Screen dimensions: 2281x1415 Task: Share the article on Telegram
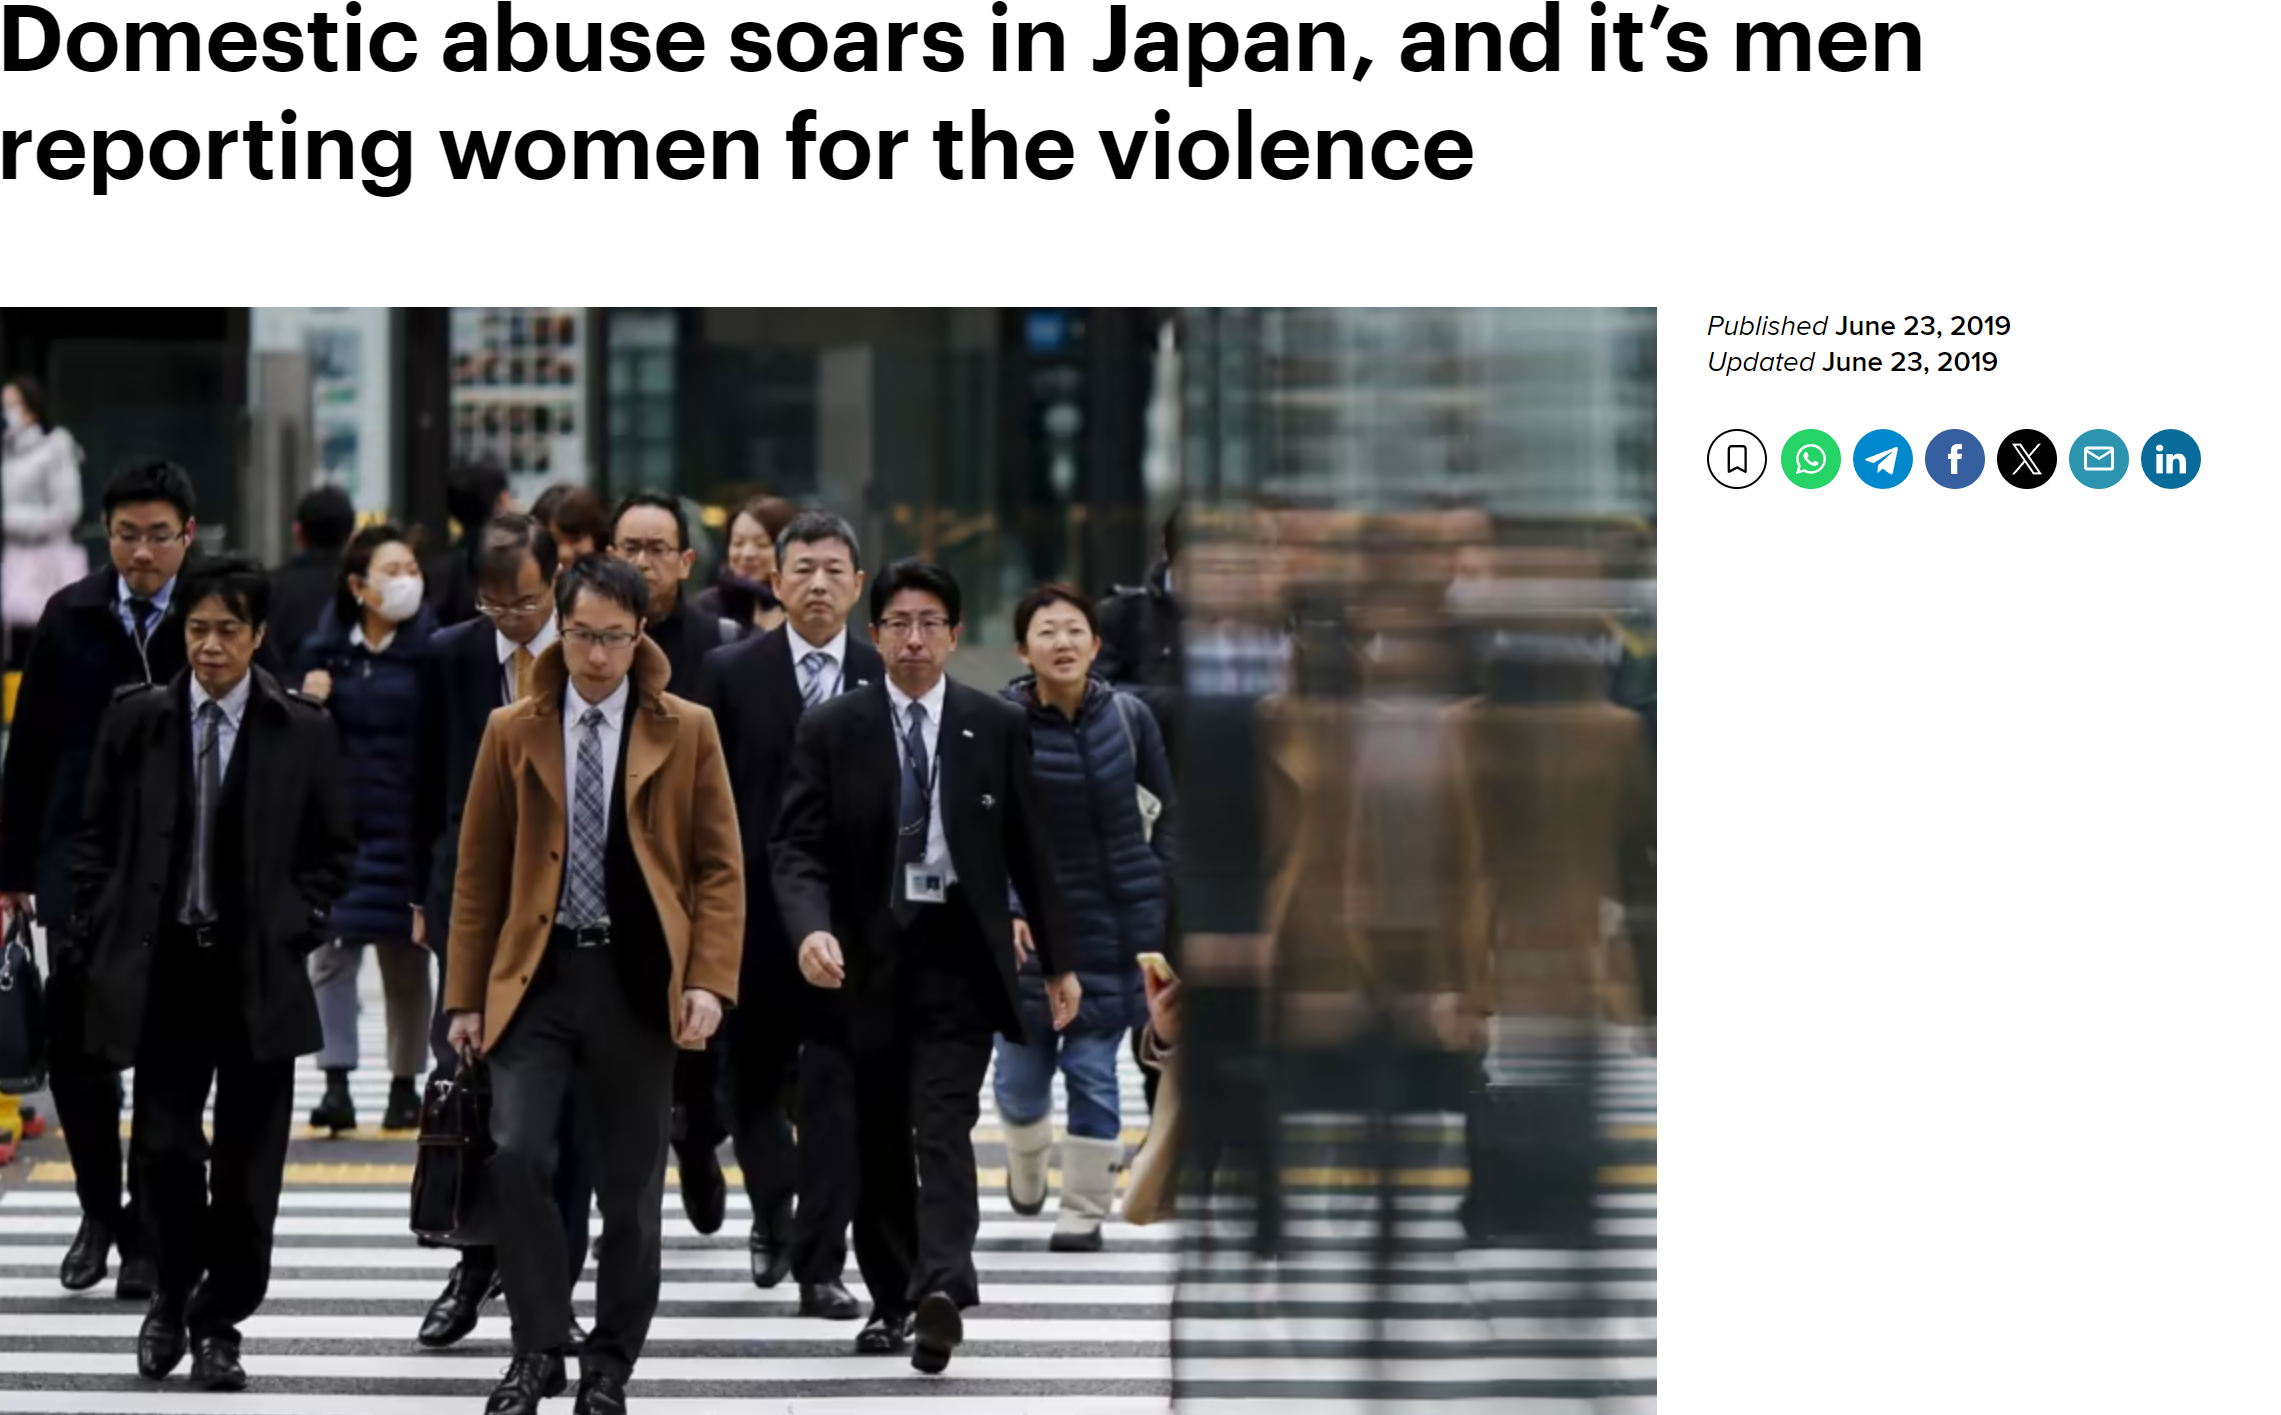click(1882, 459)
